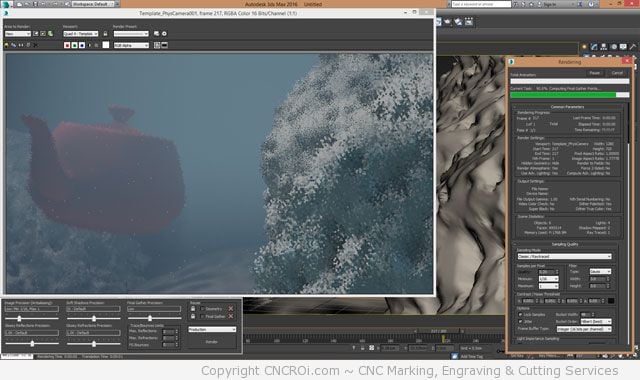Click the Save Image icon in render window
640x380 pixels.
(7, 45)
